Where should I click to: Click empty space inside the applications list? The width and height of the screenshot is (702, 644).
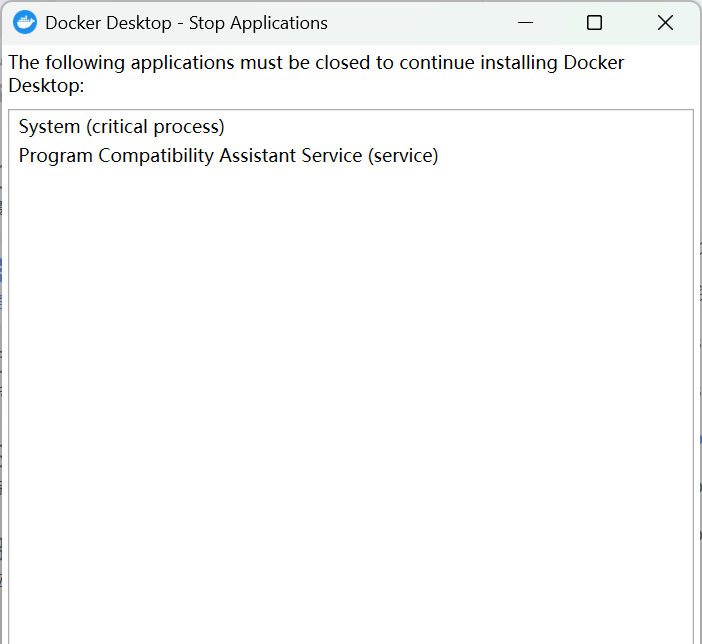point(350,400)
